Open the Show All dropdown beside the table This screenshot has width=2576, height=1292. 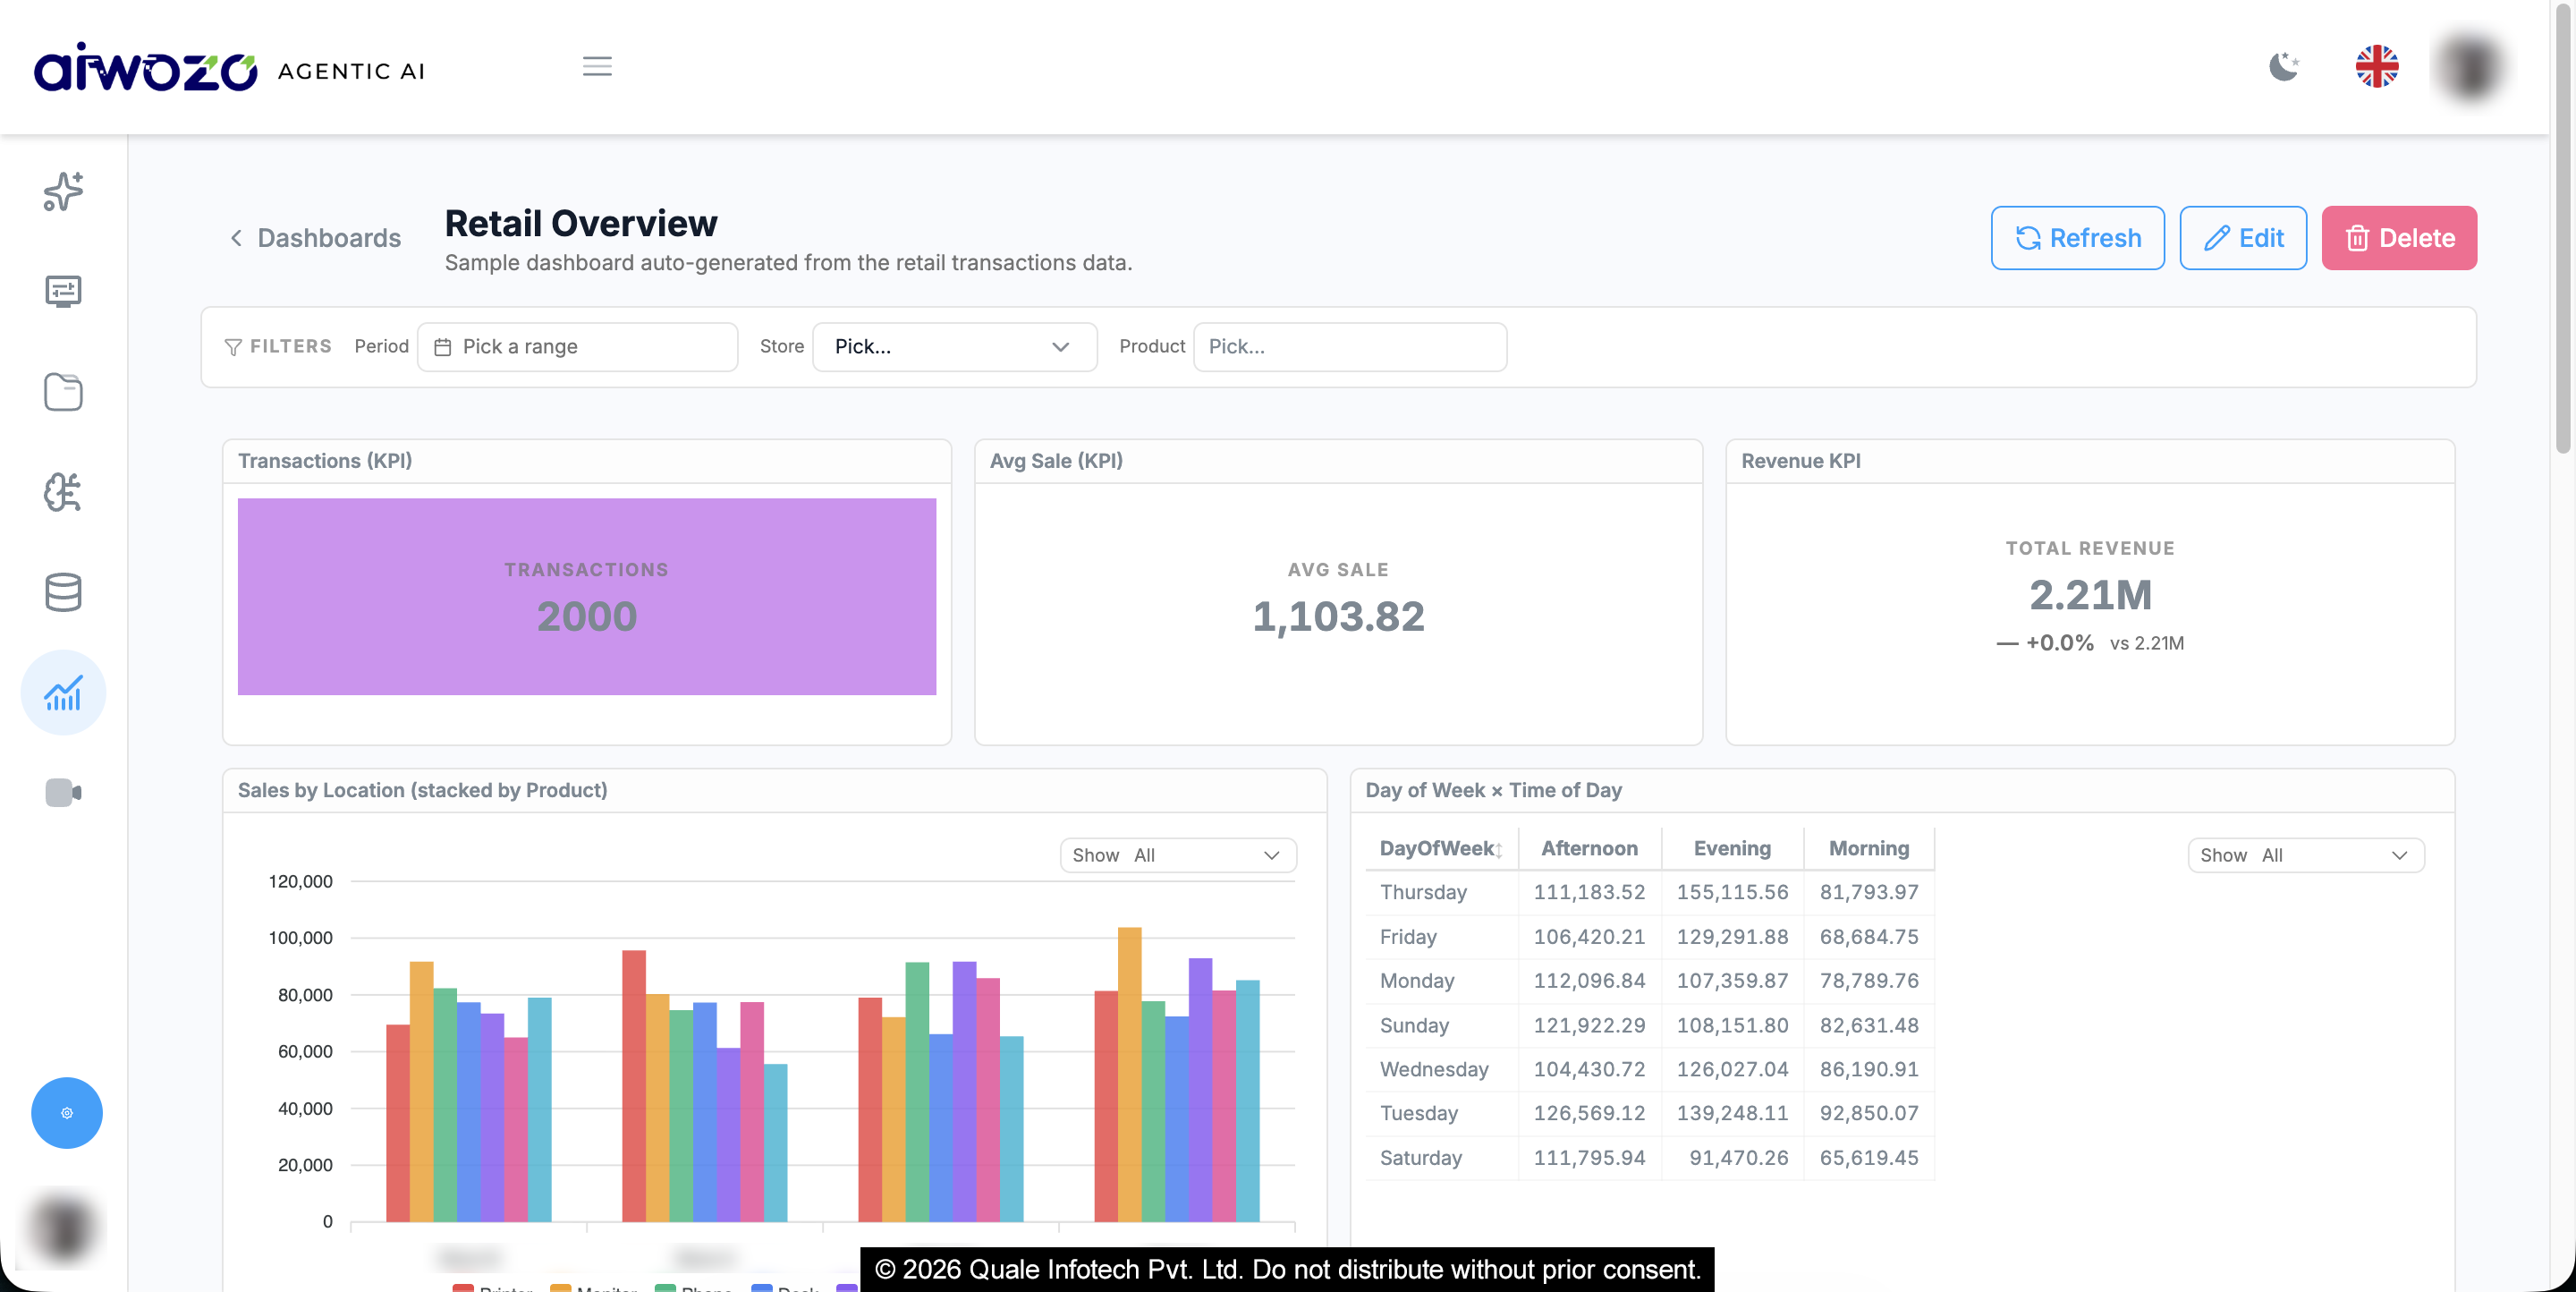2305,855
